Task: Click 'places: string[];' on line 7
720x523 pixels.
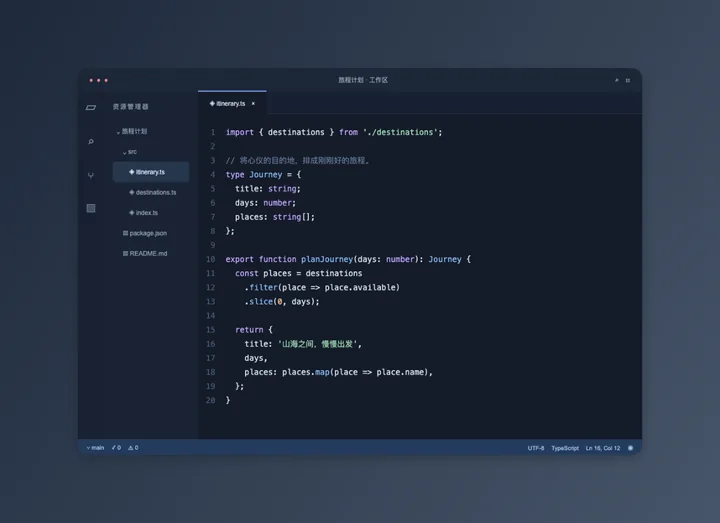Action: pyautogui.click(x=275, y=217)
